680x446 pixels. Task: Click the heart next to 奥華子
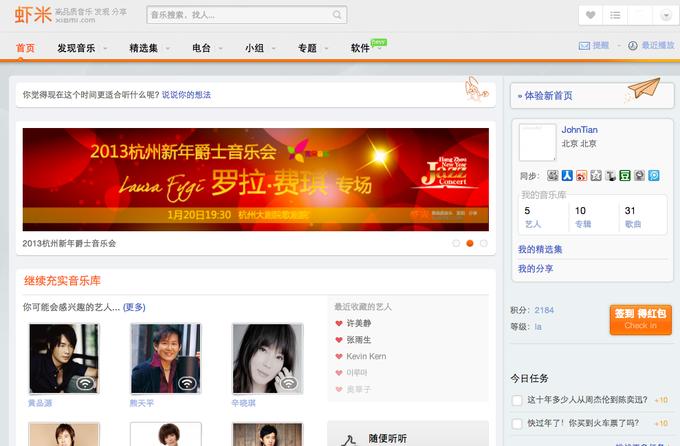339,389
